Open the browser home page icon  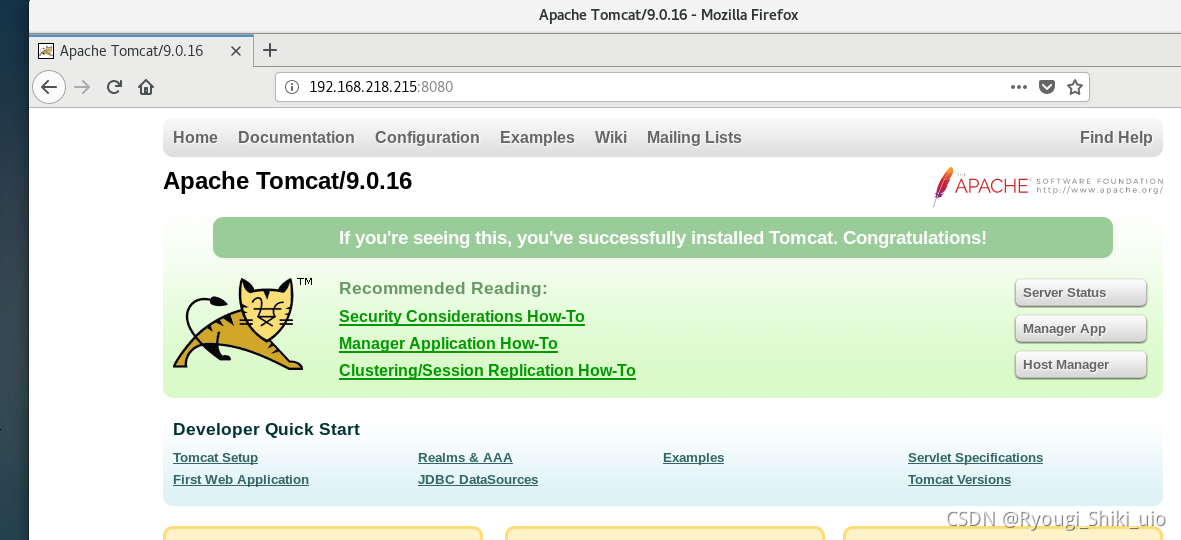[146, 87]
